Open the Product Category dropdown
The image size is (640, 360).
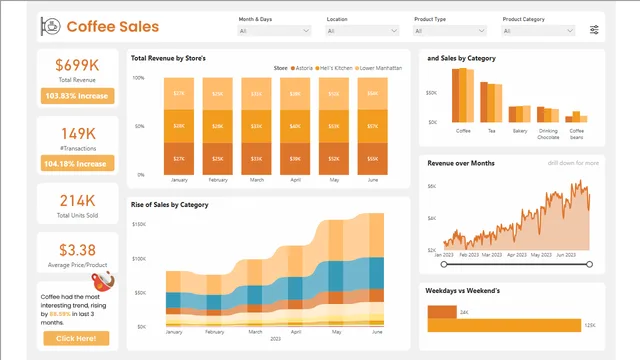coord(538,31)
